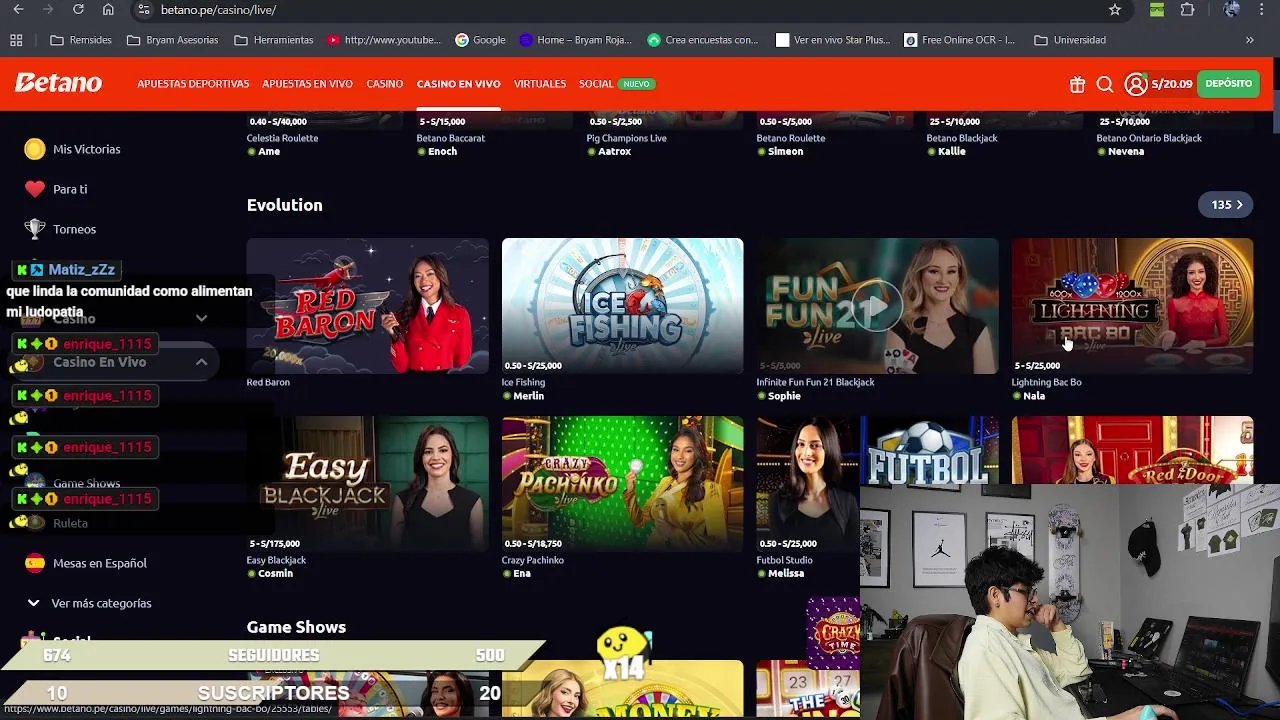
Task: Open Apuestas Deportivas menu
Action: point(193,84)
